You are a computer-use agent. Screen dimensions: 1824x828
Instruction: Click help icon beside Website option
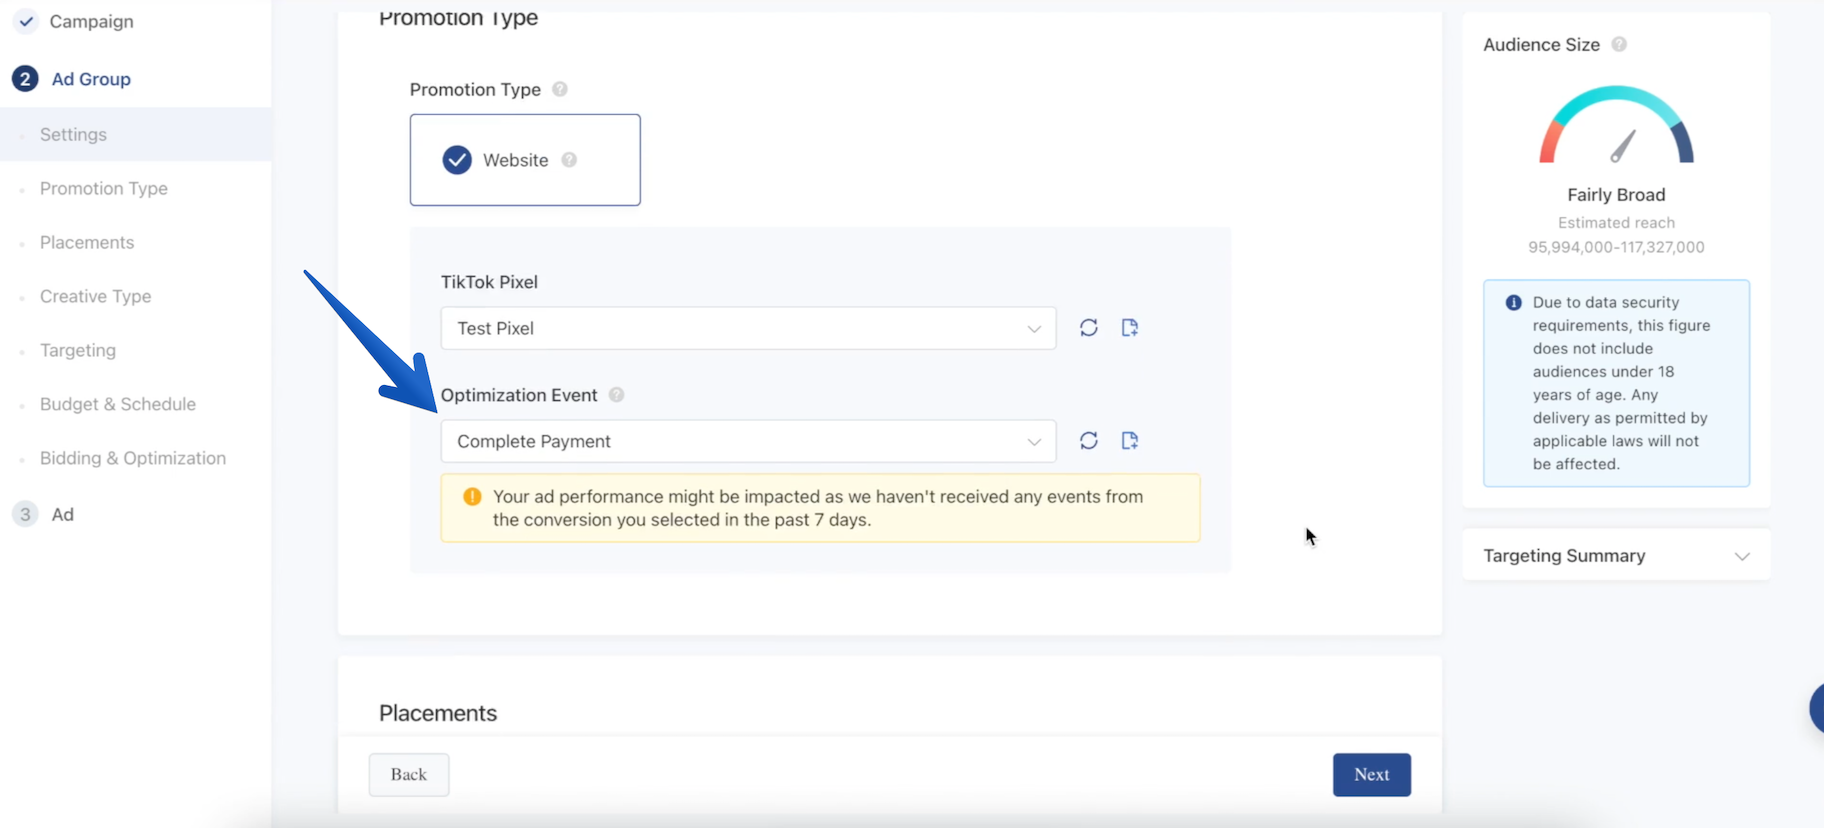(x=569, y=160)
